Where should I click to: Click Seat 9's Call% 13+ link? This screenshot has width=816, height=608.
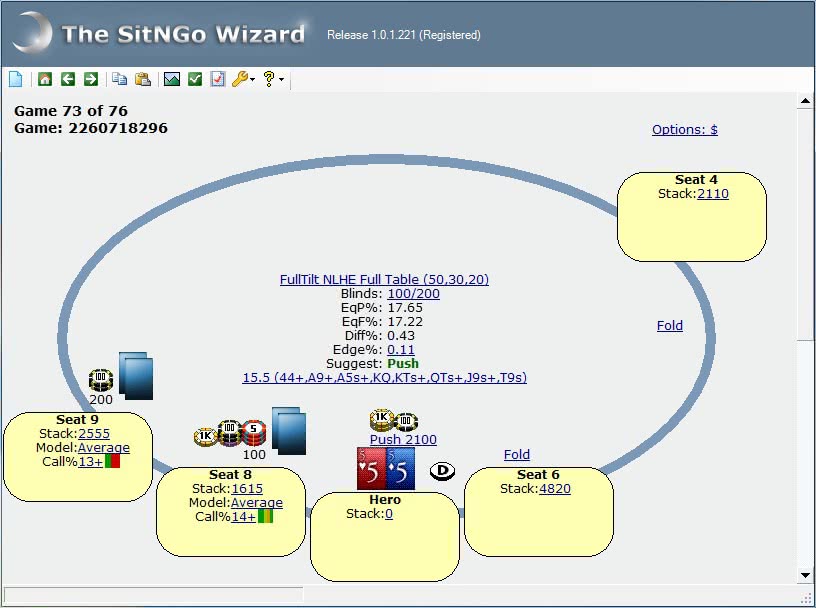[x=91, y=462]
